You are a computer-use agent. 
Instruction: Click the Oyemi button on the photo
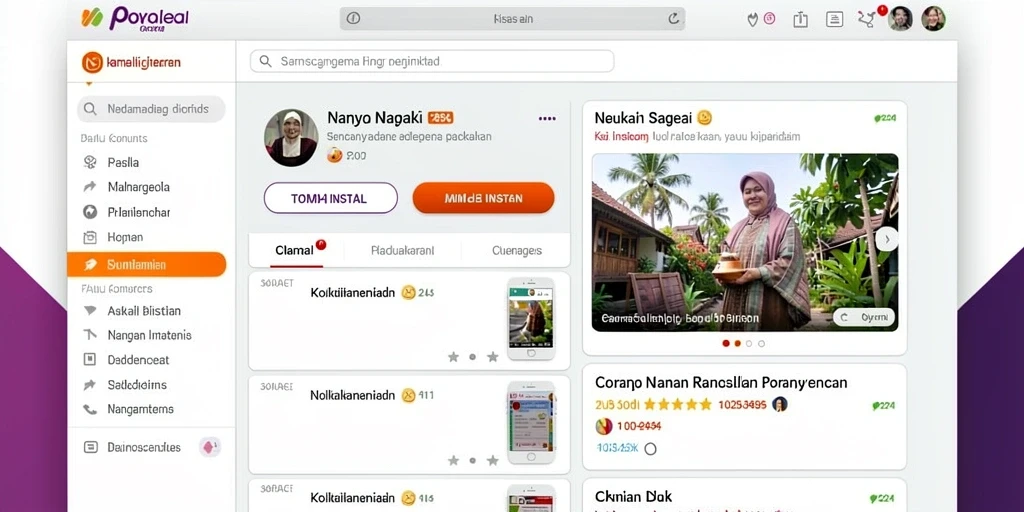(864, 317)
